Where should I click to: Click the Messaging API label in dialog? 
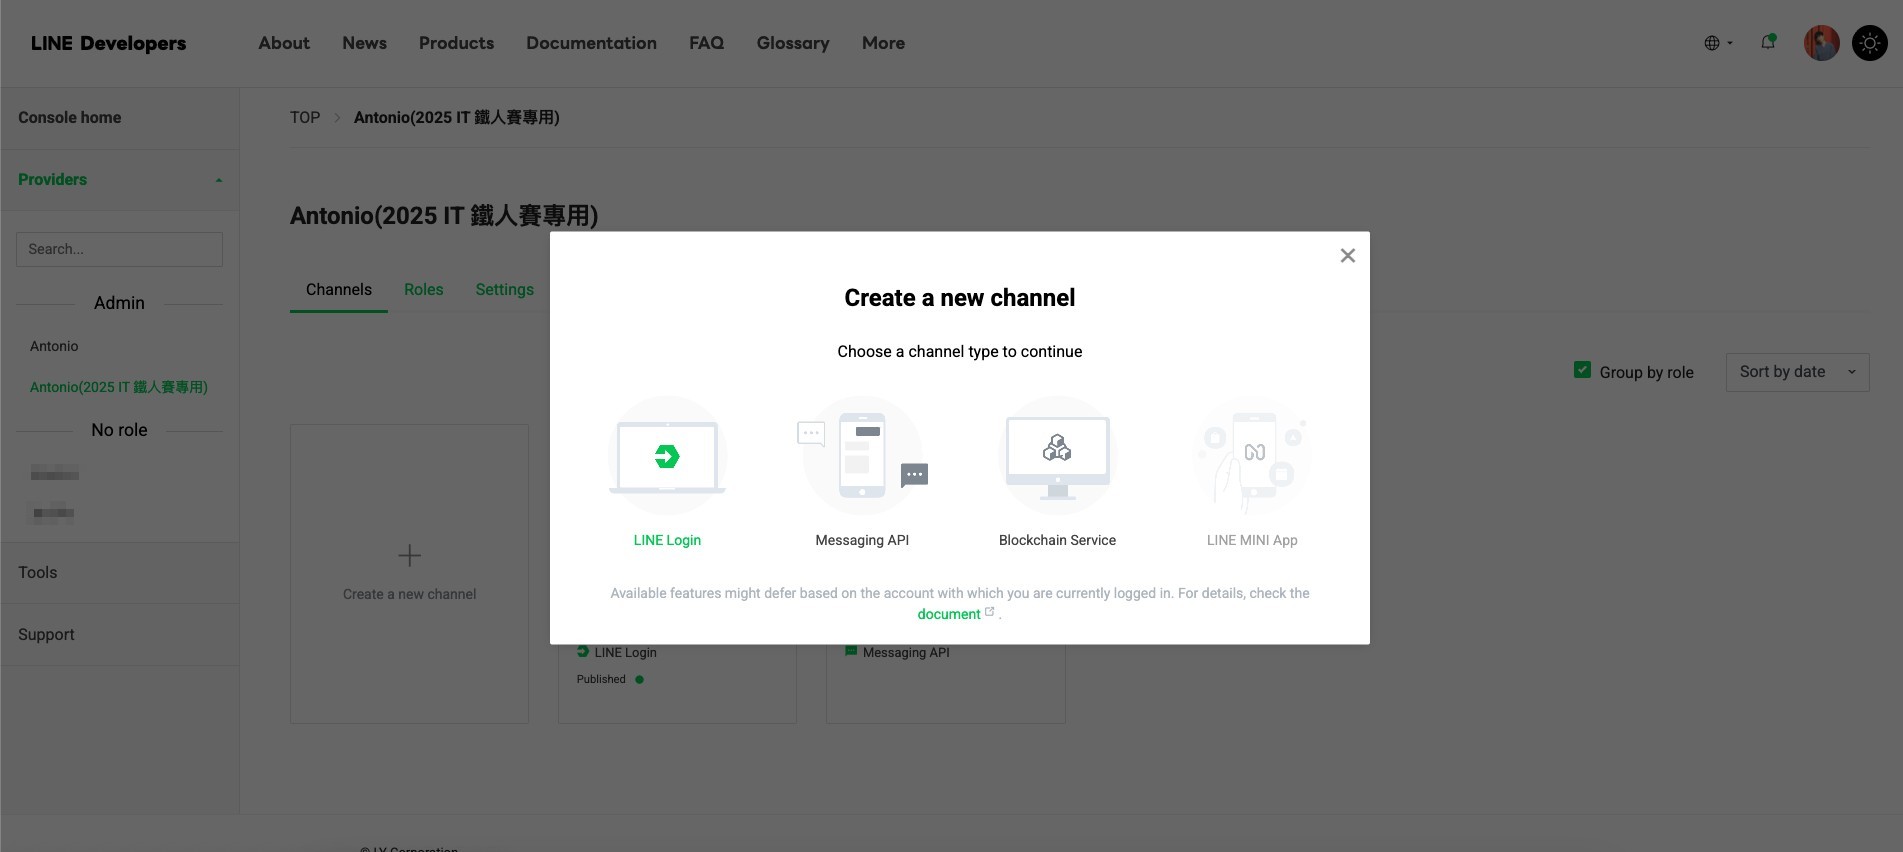coord(862,540)
